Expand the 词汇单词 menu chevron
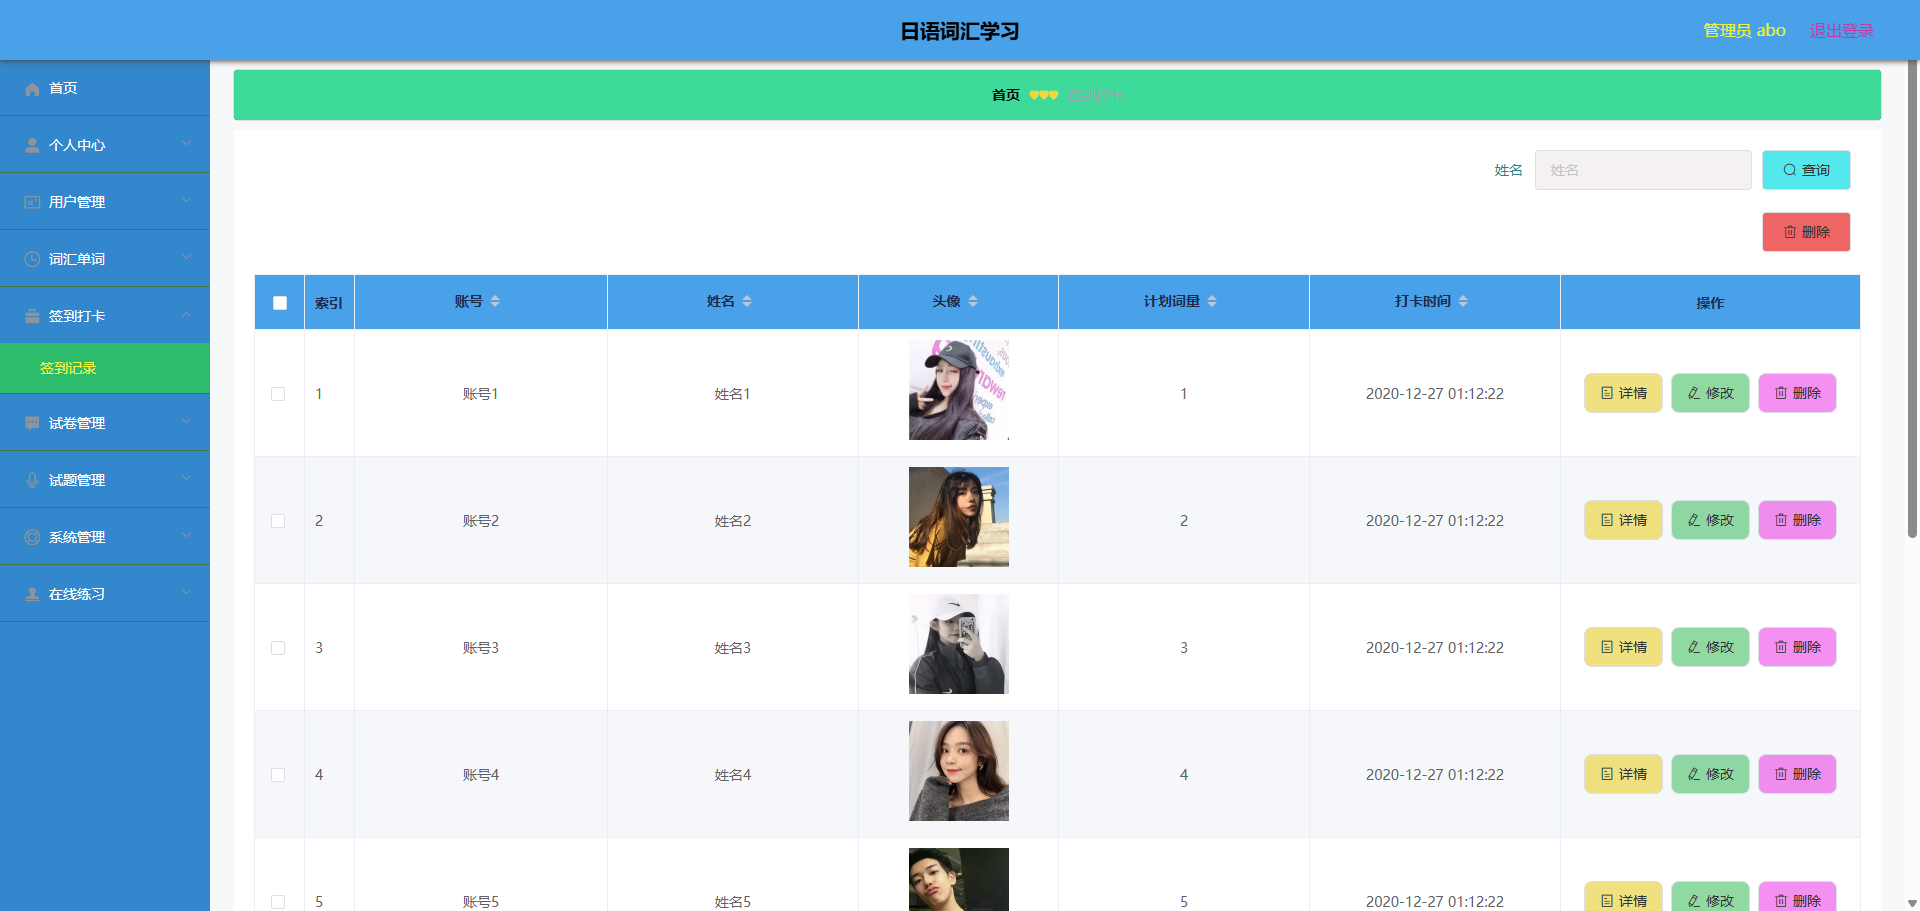1920x911 pixels. point(186,258)
